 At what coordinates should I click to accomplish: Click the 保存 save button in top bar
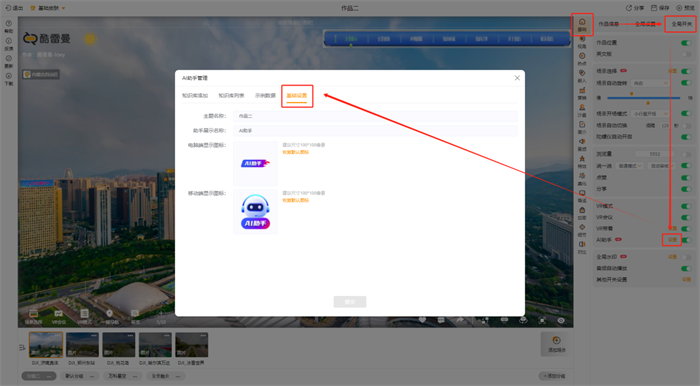(660, 8)
